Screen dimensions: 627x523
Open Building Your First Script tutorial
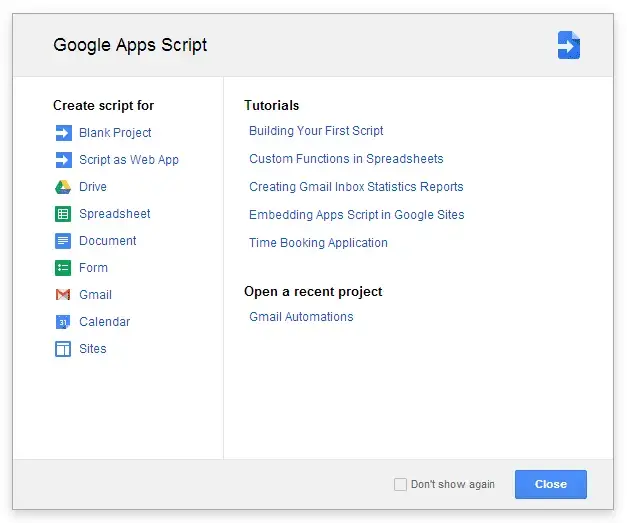click(x=316, y=131)
